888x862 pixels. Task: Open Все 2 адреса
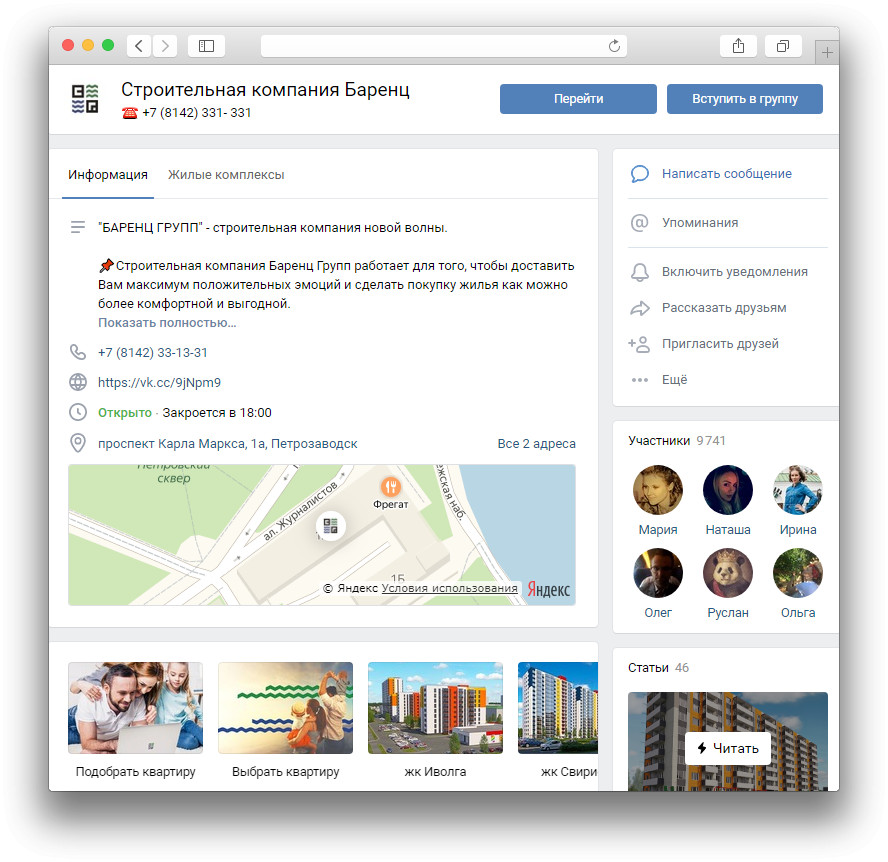pyautogui.click(x=536, y=443)
